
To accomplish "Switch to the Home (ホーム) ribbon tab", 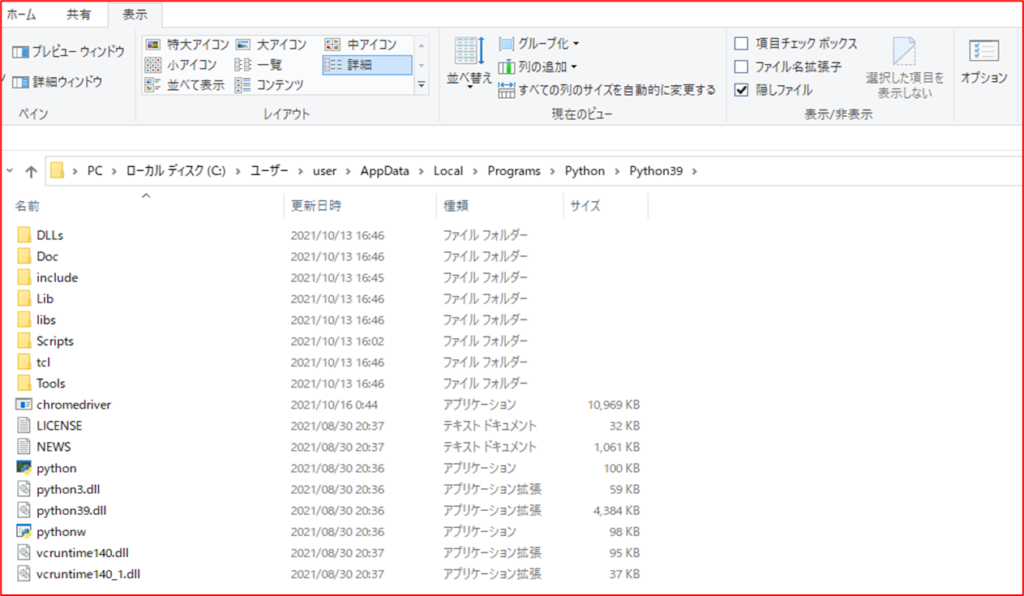I will (x=22, y=14).
